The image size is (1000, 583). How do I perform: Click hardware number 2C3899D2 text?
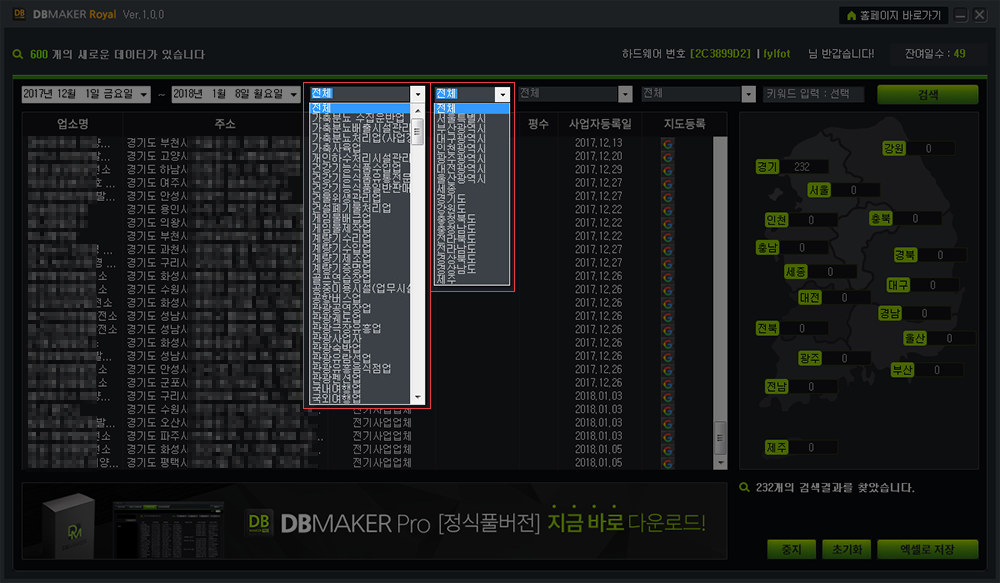720,54
